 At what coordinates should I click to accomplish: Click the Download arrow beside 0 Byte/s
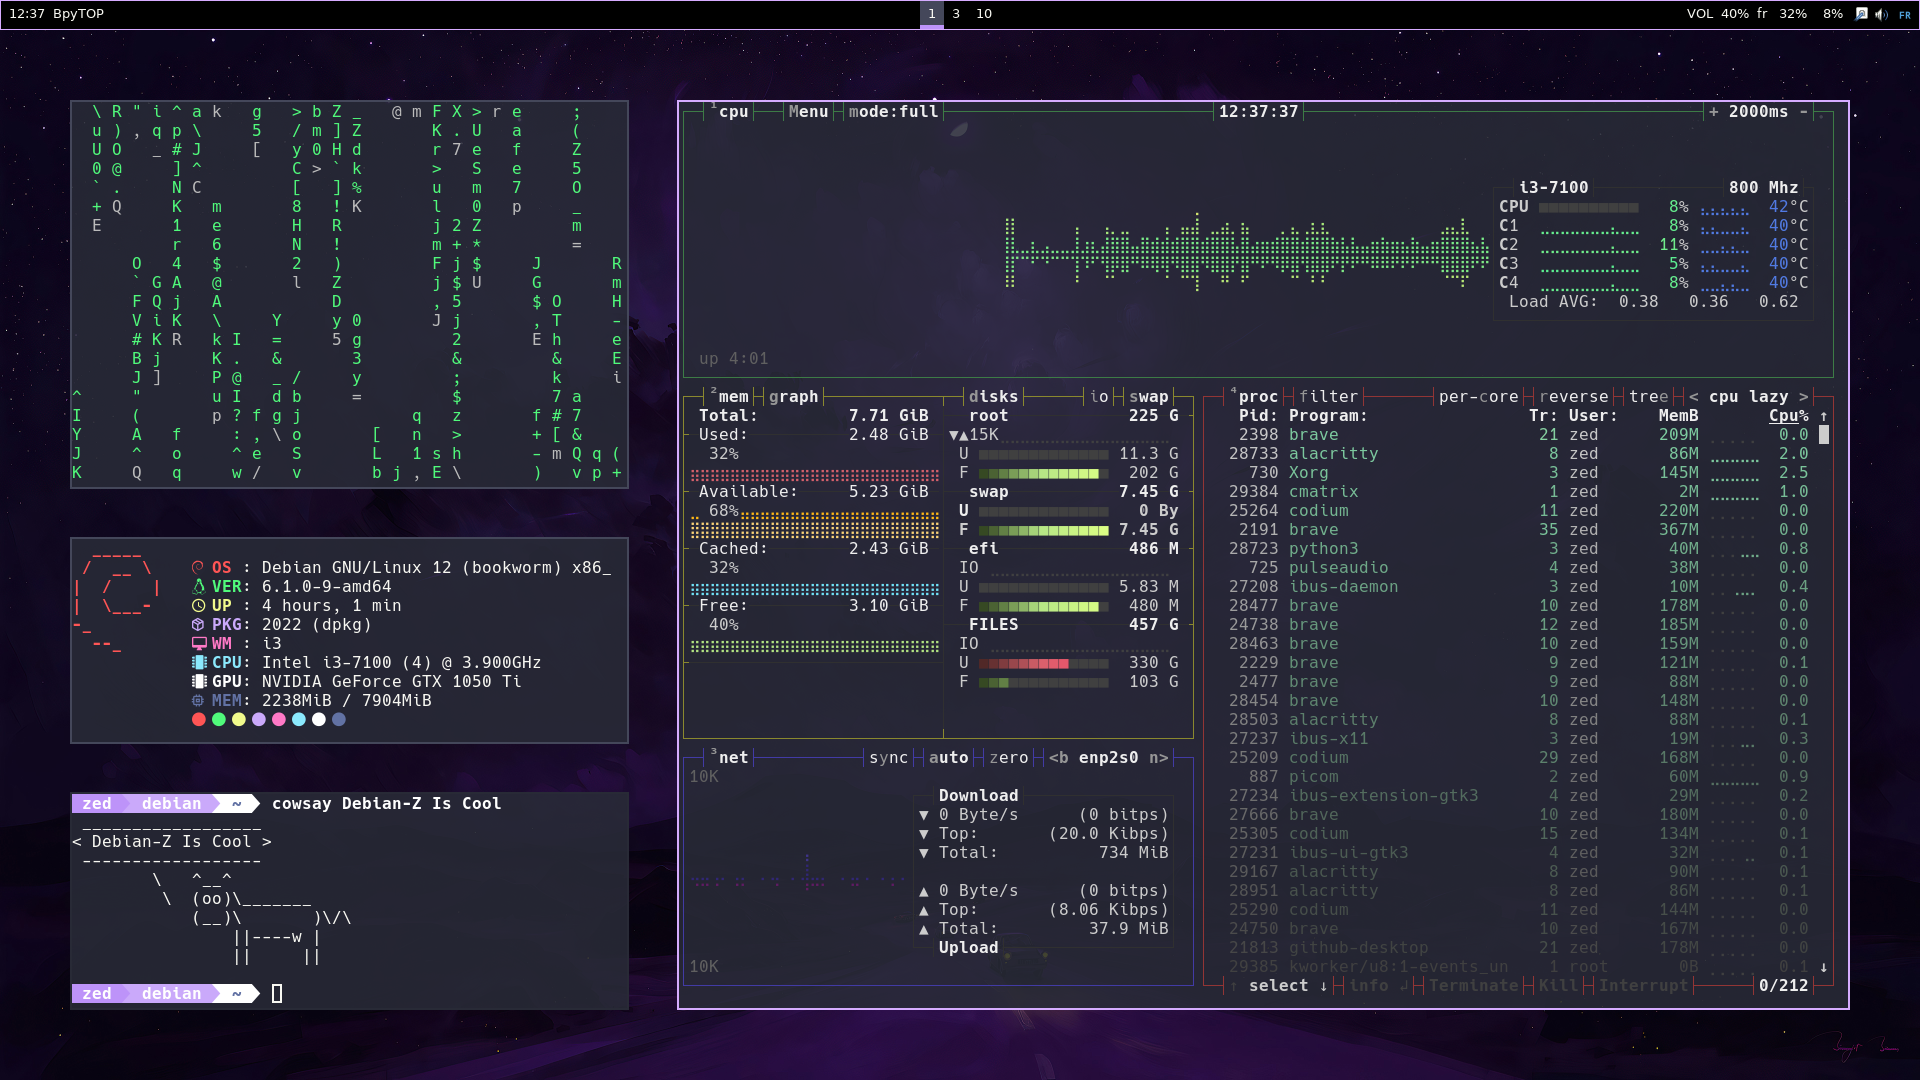pyautogui.click(x=925, y=814)
